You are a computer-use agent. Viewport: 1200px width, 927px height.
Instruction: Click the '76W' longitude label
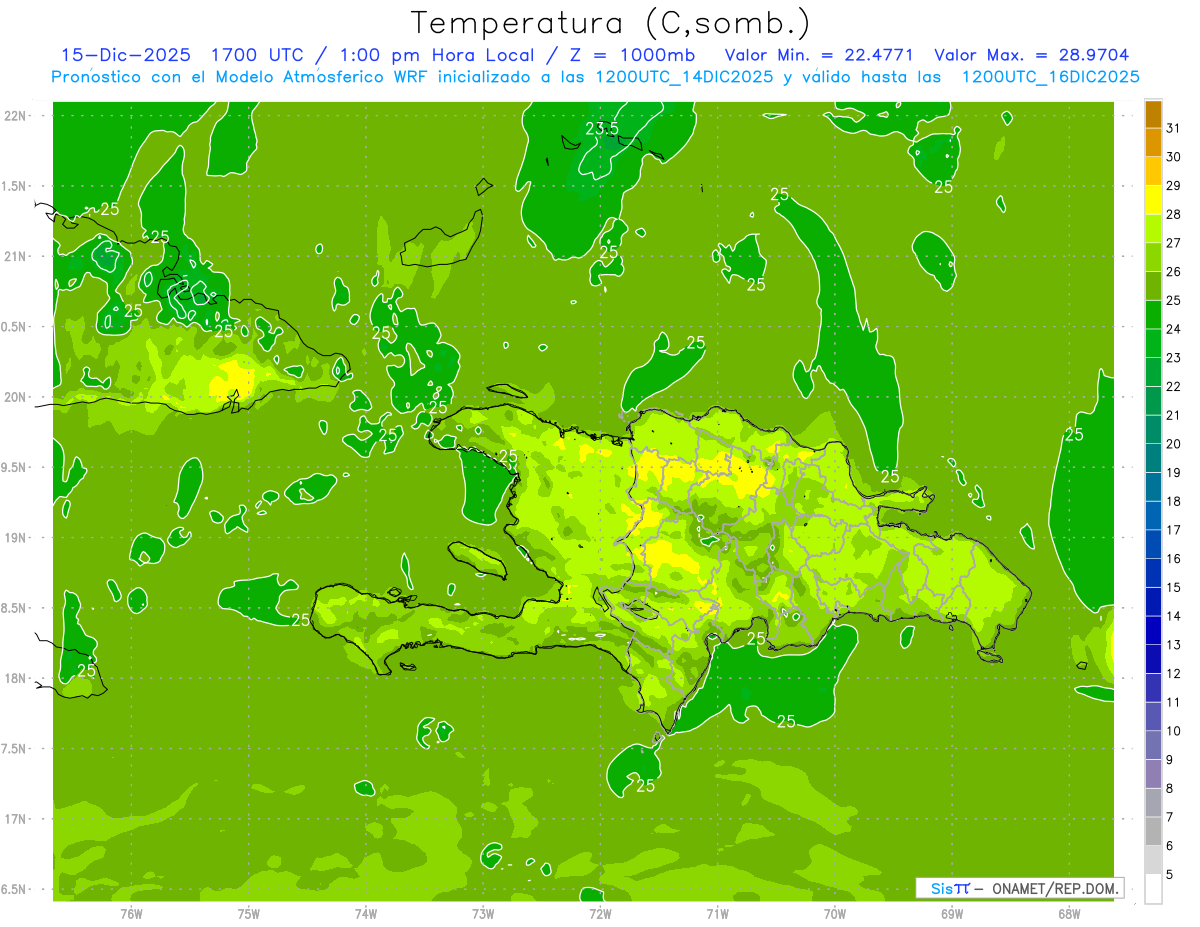(x=131, y=913)
